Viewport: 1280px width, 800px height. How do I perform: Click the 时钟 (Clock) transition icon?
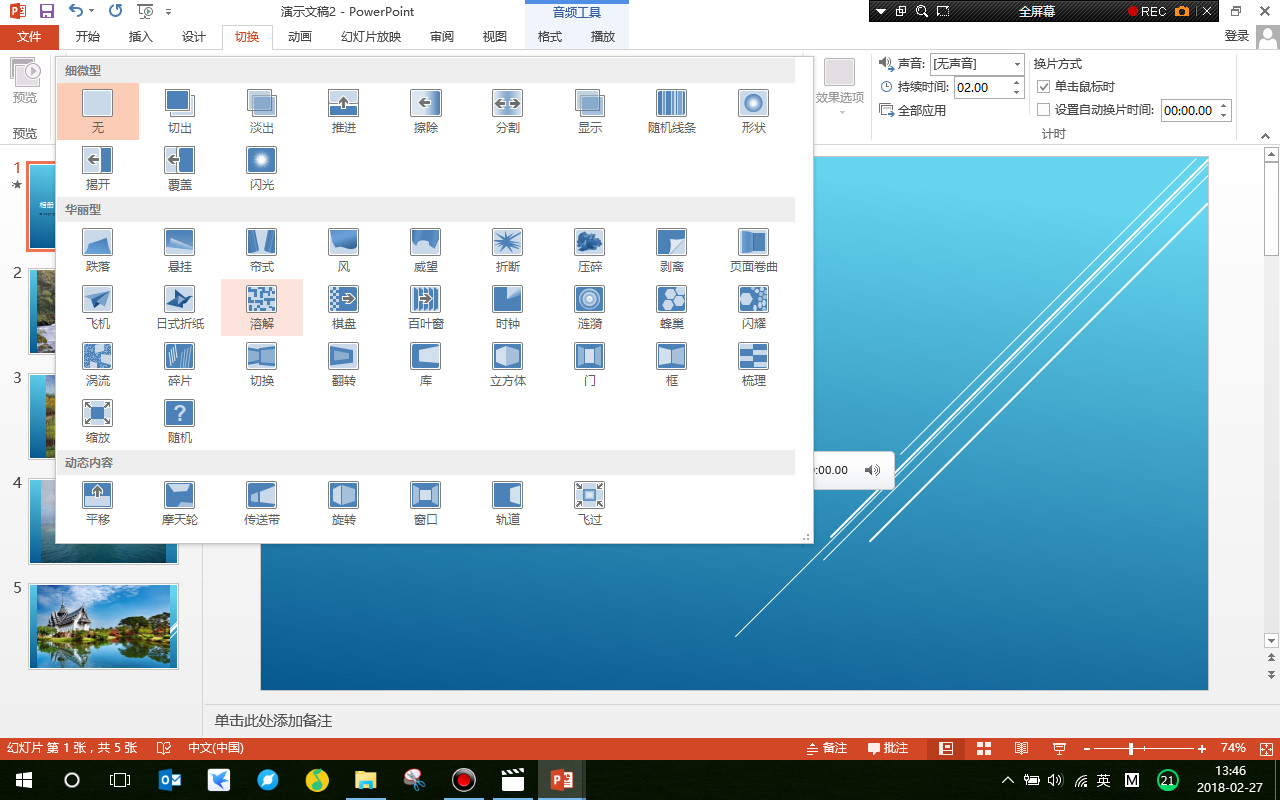point(508,307)
